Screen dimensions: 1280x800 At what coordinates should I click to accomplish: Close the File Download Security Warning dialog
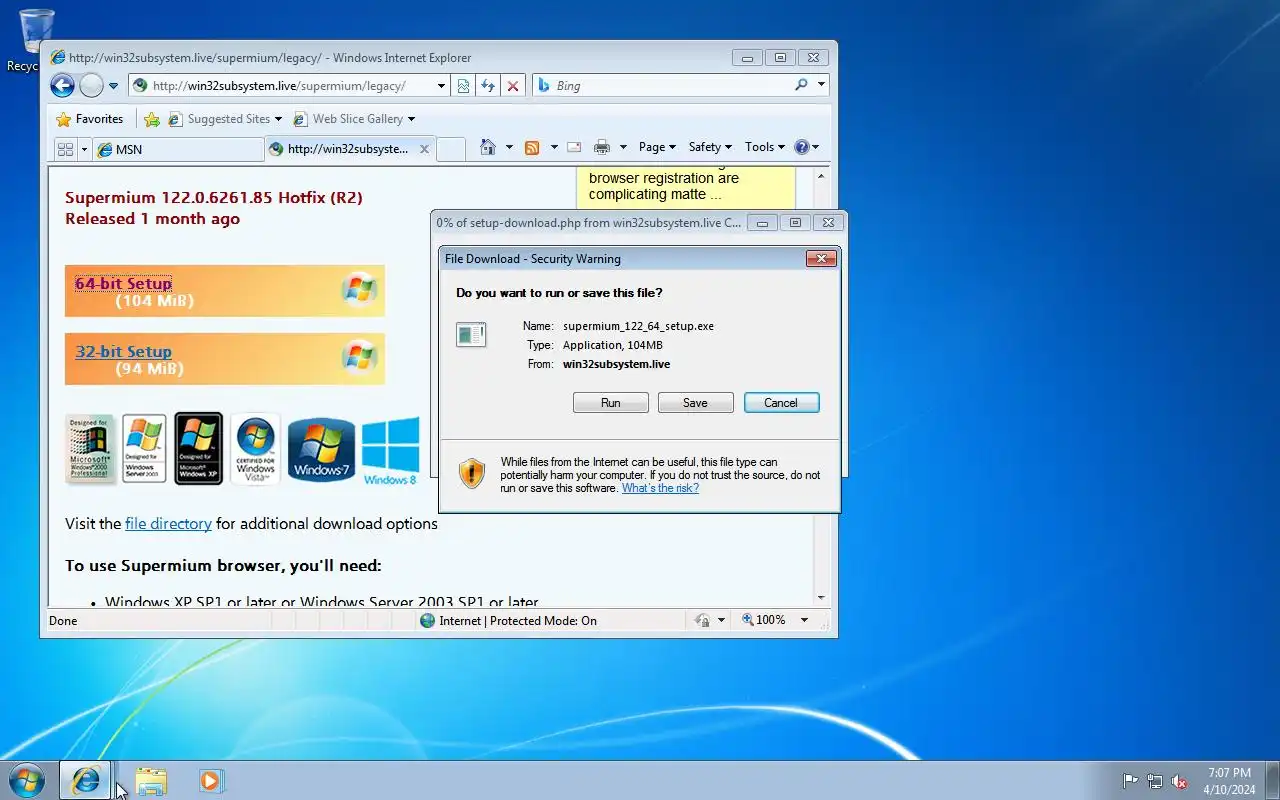coord(821,259)
